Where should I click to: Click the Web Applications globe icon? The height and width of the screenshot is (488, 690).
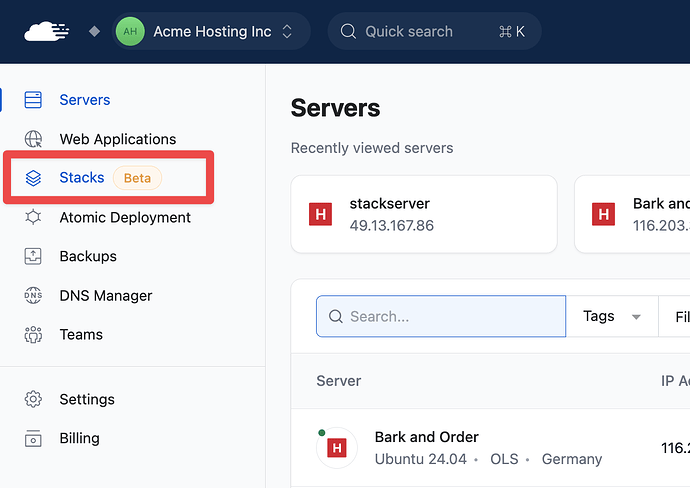point(33,139)
